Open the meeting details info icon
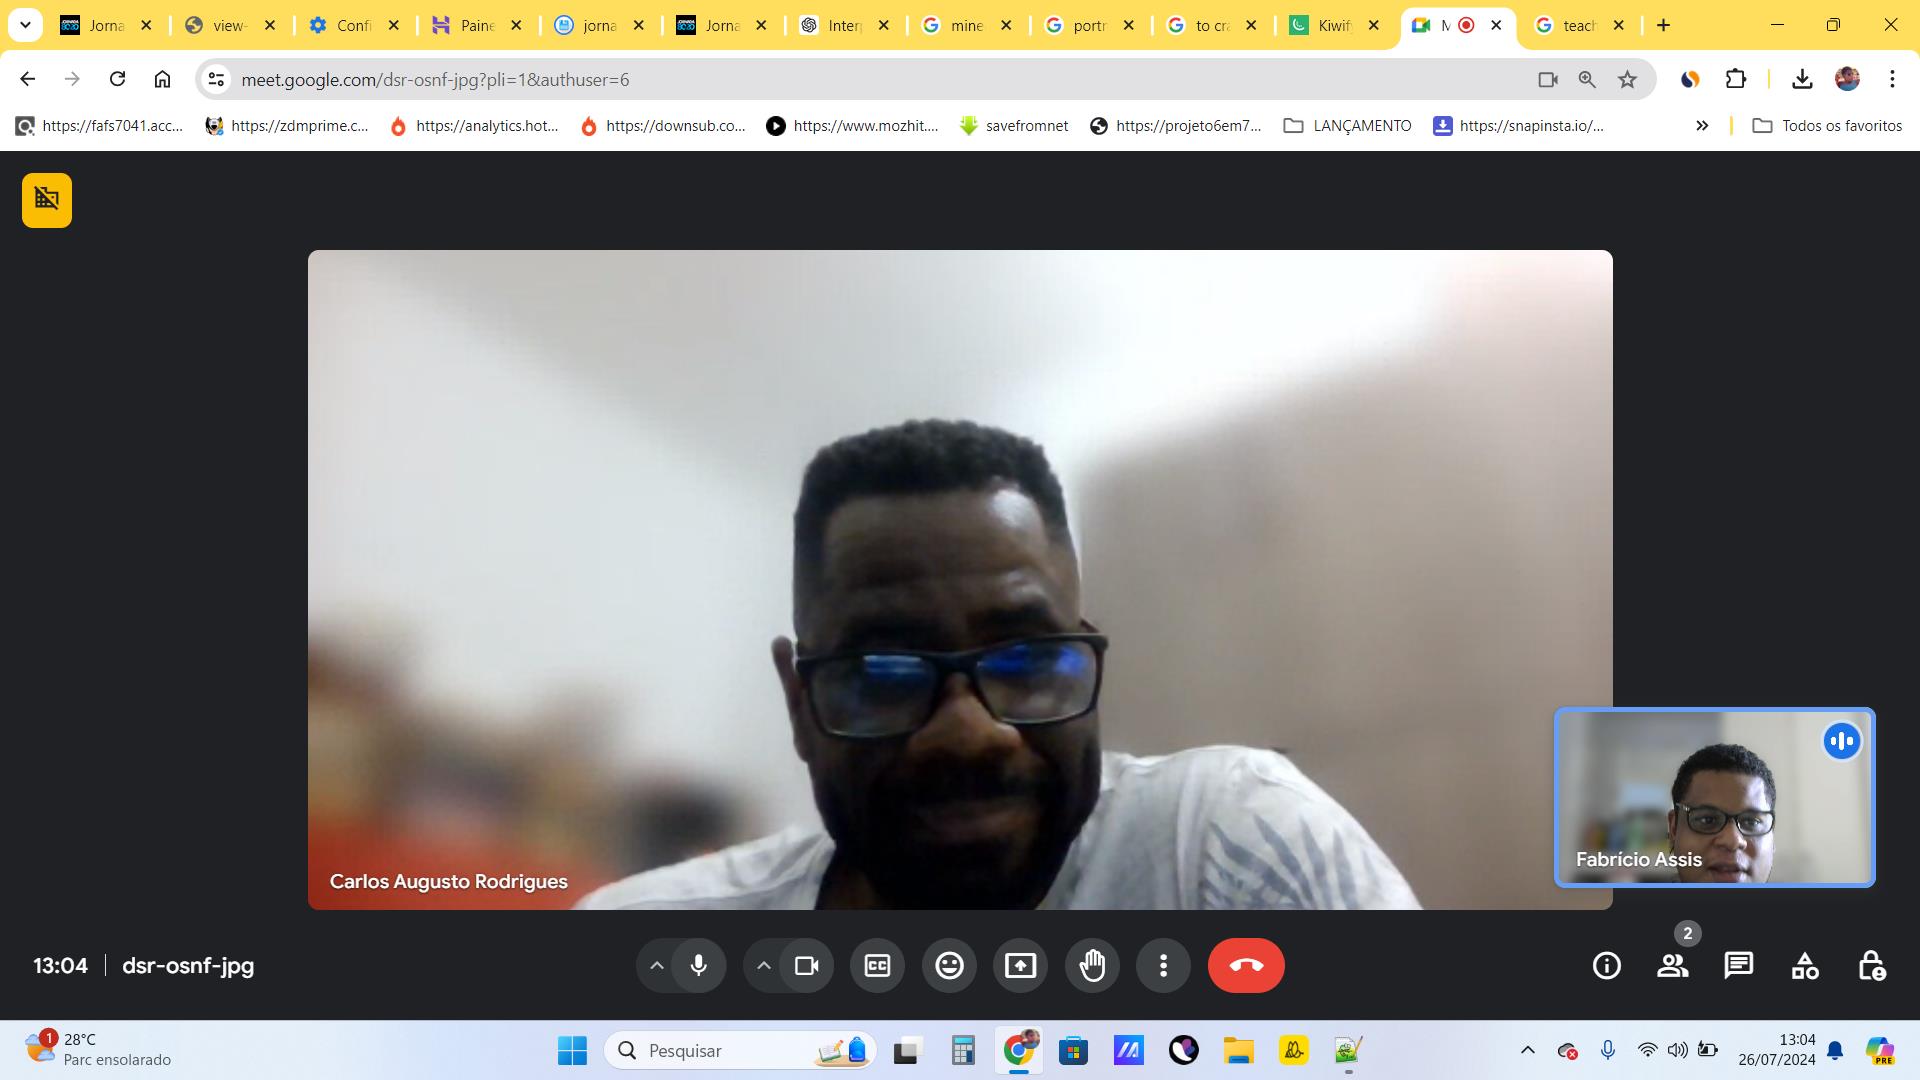Viewport: 1920px width, 1080px height. tap(1606, 965)
